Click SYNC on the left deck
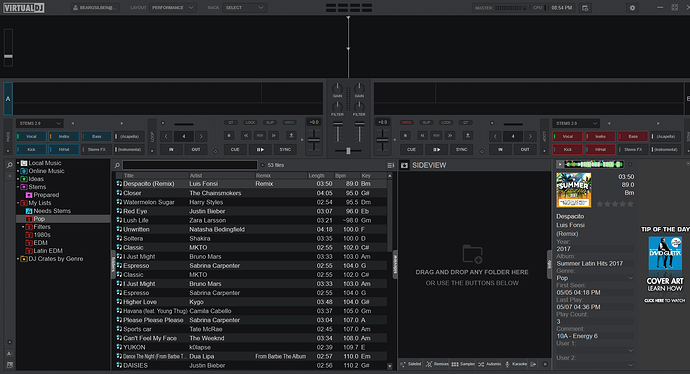Image resolution: width=690 pixels, height=374 pixels. click(285, 150)
